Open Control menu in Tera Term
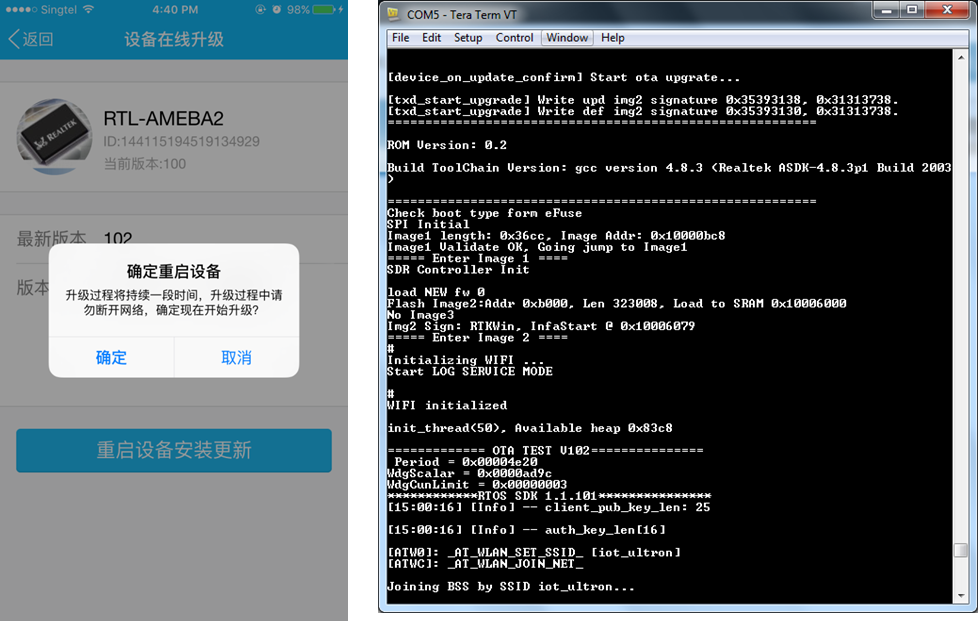Viewport: 978px width, 621px height. point(514,37)
